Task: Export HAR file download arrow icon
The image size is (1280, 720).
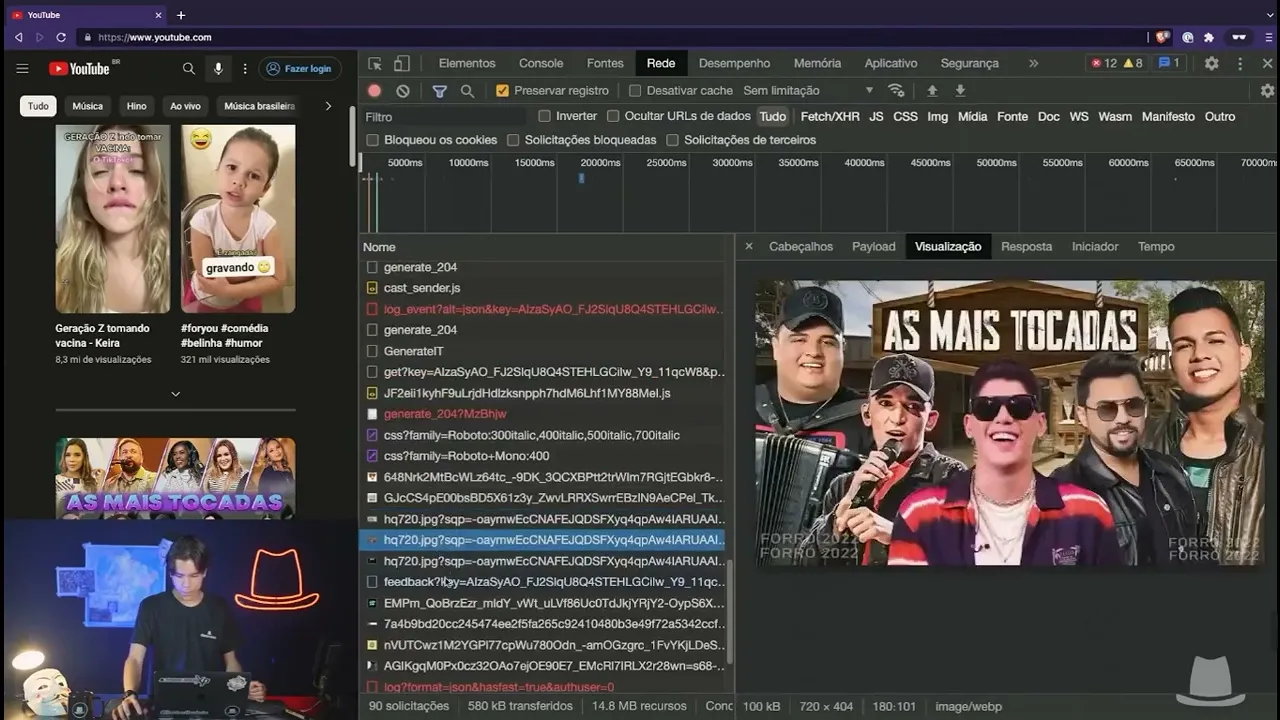Action: 960,90
